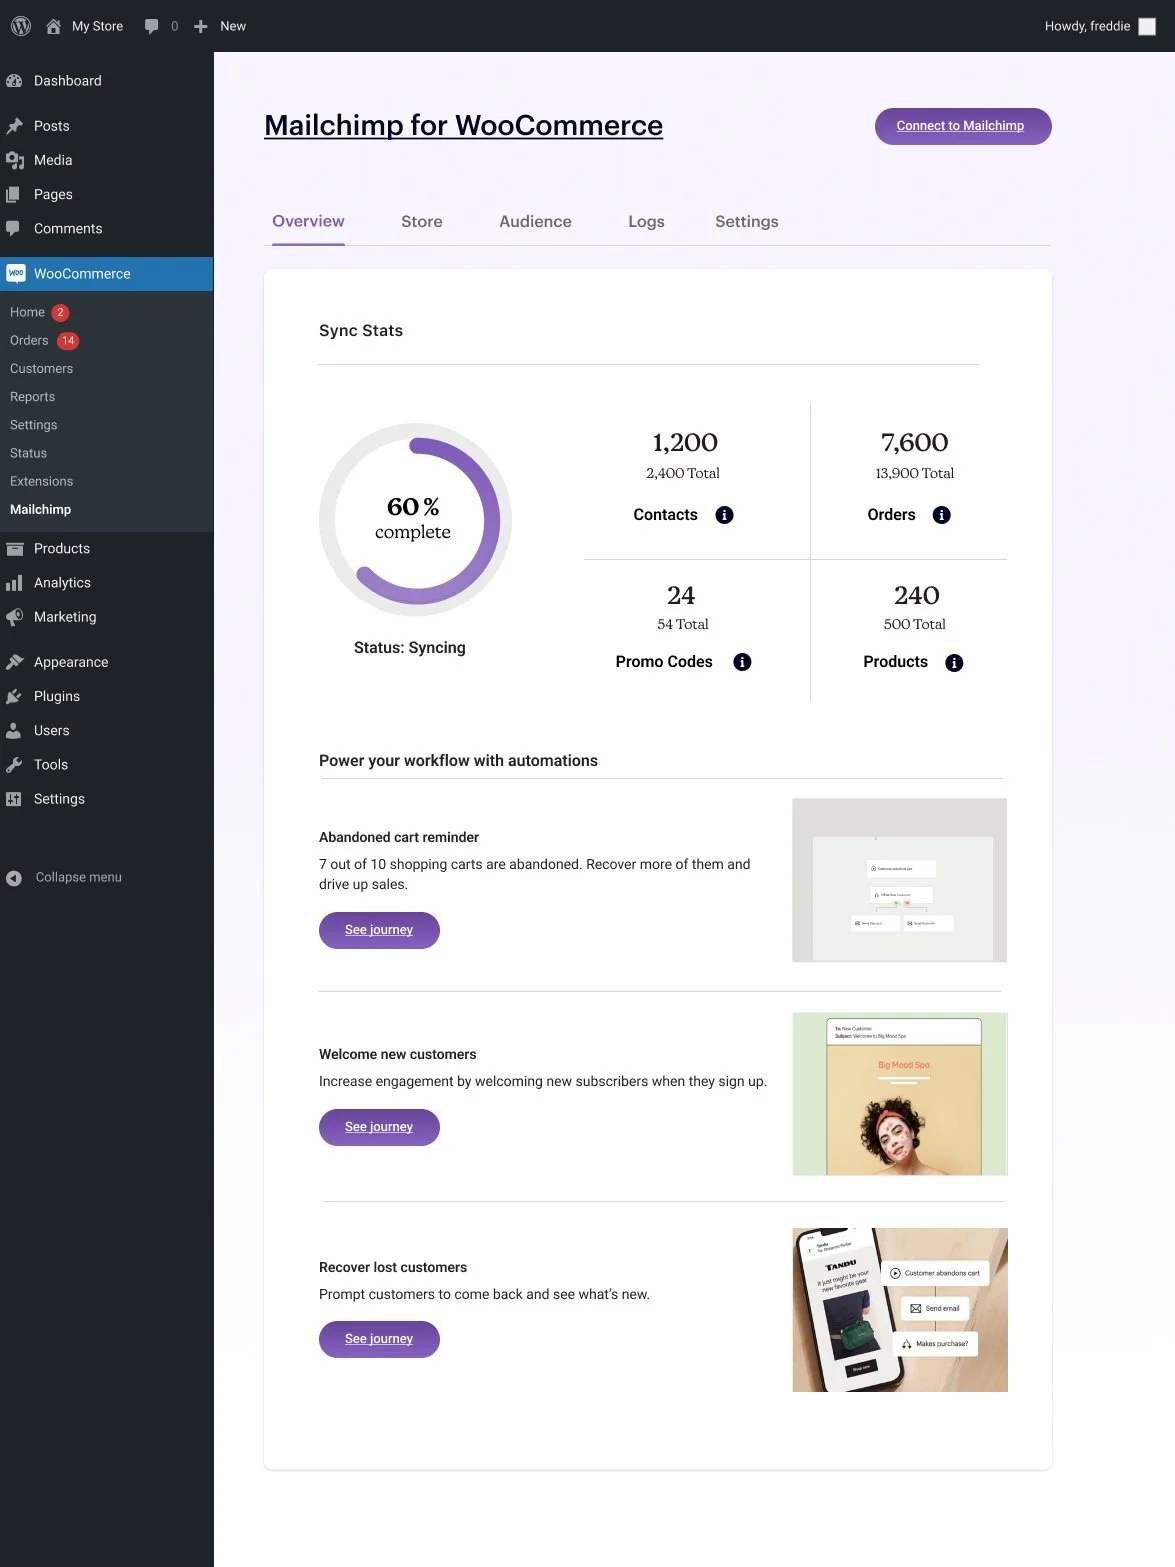Screen dimensions: 1175x1567
Task: Click the Sync Stats heading
Action: click(x=361, y=331)
